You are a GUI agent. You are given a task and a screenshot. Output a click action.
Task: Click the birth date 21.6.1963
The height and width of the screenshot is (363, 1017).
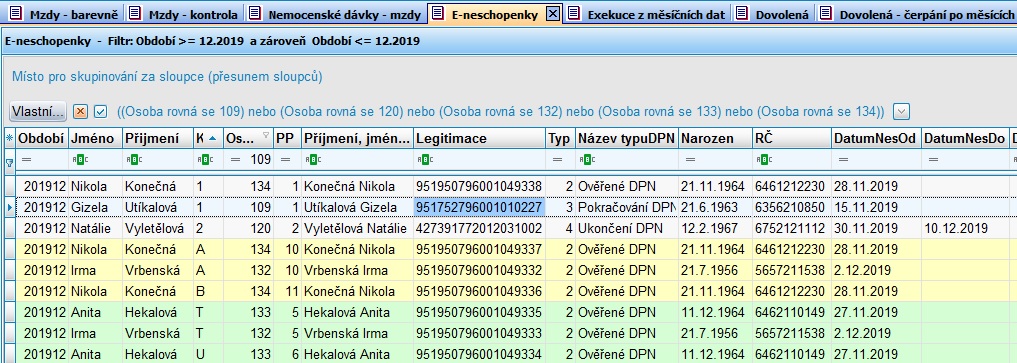715,207
